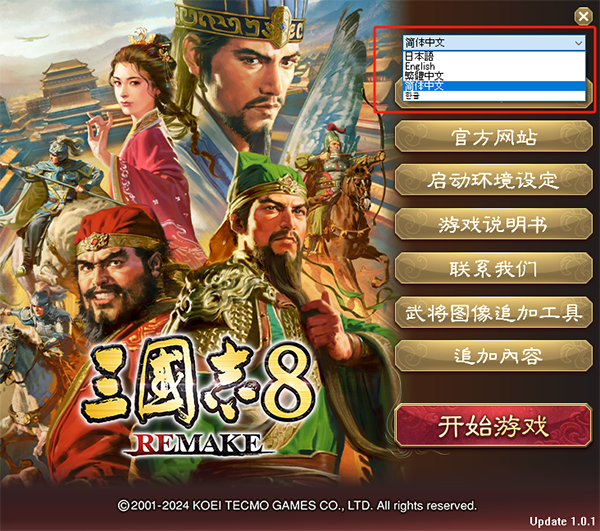Click the Update 1.0.1 version label

562,521
